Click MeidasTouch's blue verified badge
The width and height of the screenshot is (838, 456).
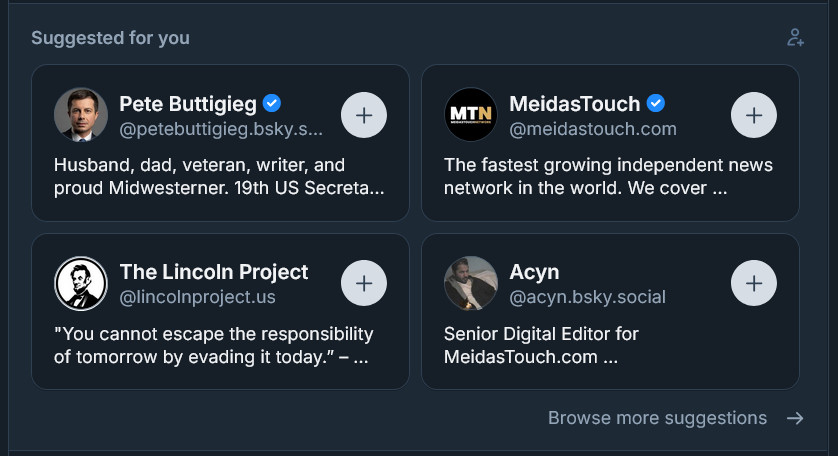point(656,103)
